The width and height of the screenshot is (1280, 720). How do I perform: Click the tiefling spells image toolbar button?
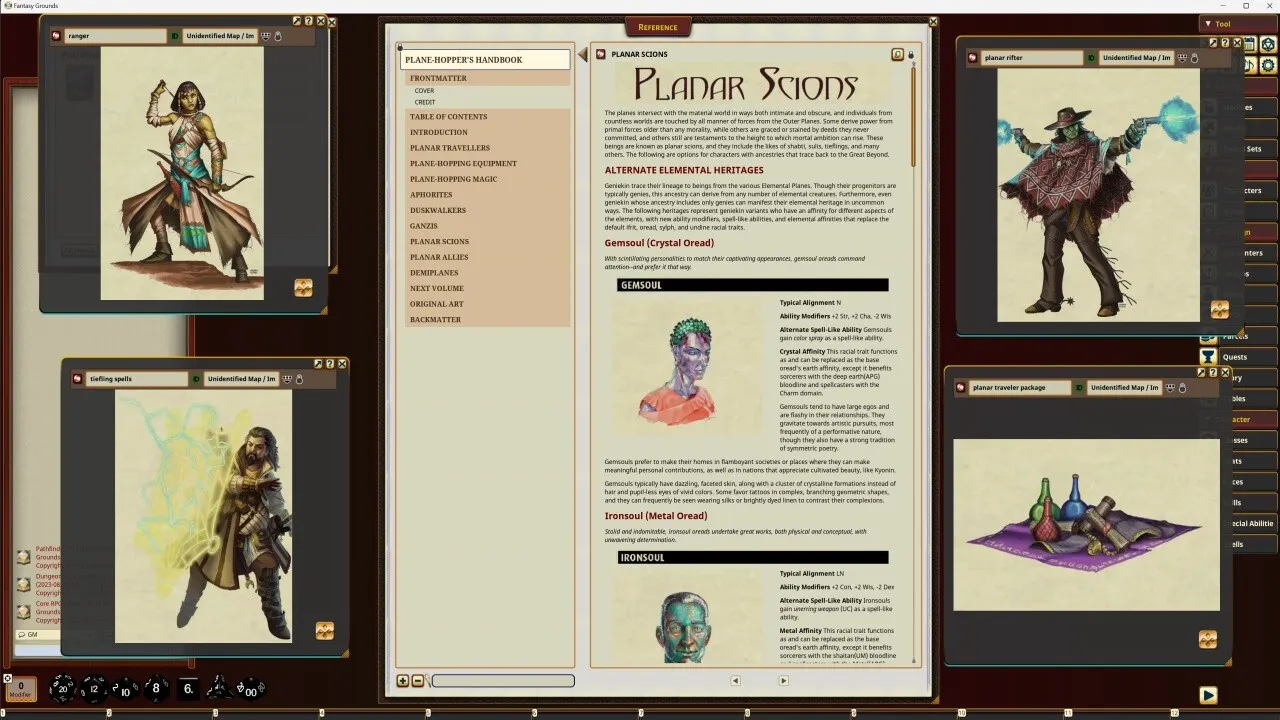[325, 630]
